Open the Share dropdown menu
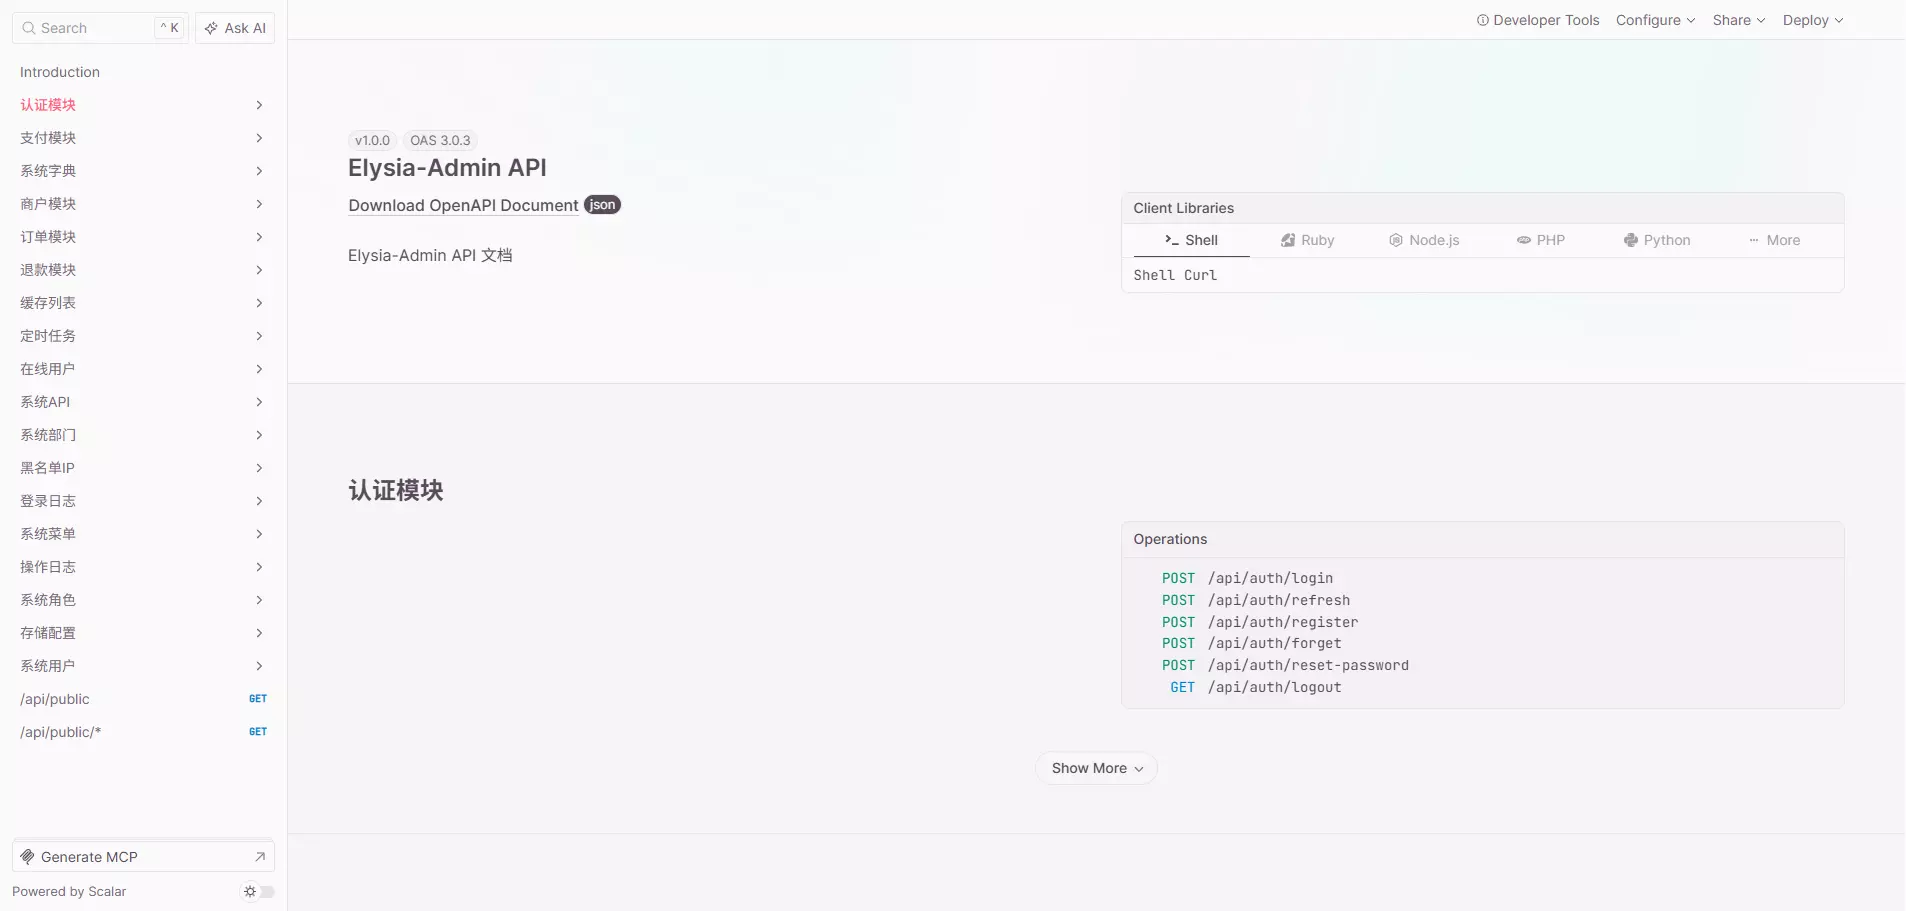 click(1739, 20)
